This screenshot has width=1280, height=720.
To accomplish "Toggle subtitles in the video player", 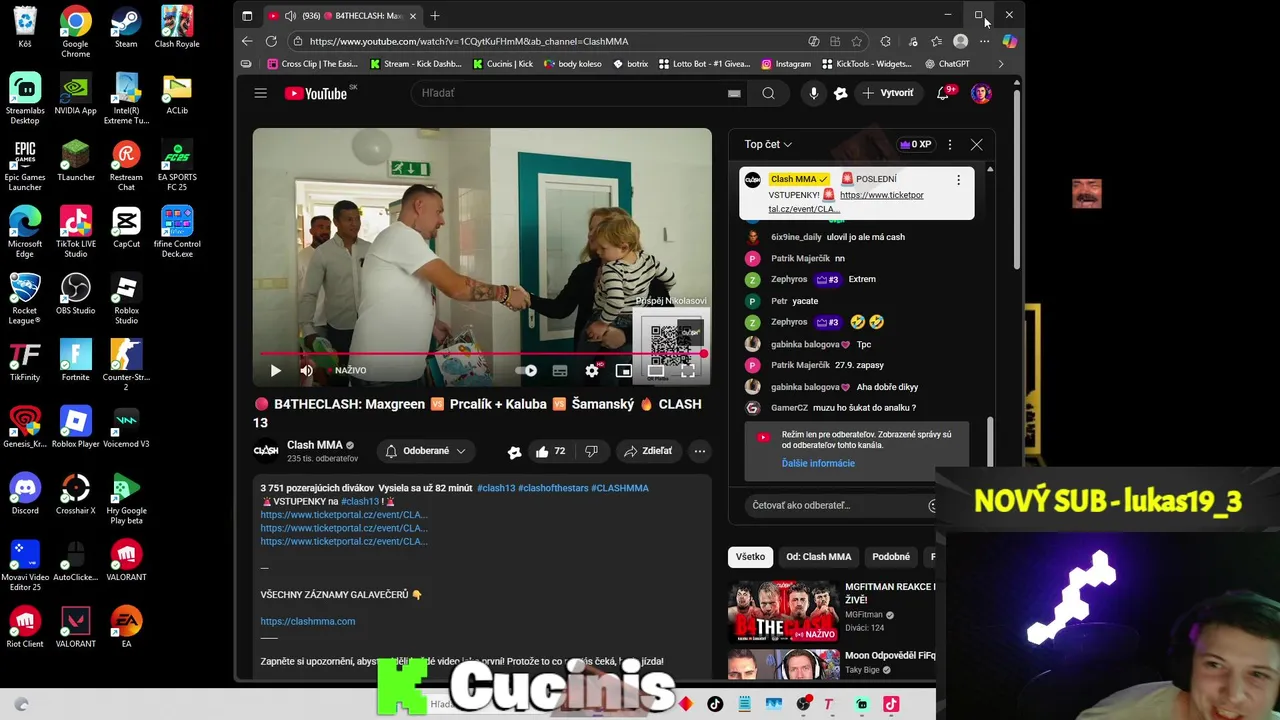I will 560,371.
